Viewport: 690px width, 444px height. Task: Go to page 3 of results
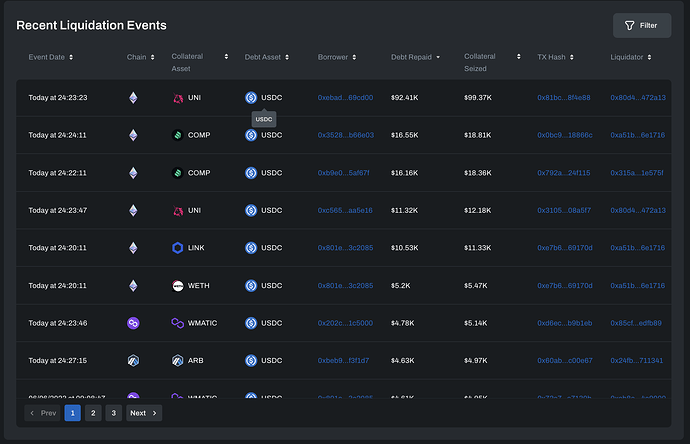(113, 413)
